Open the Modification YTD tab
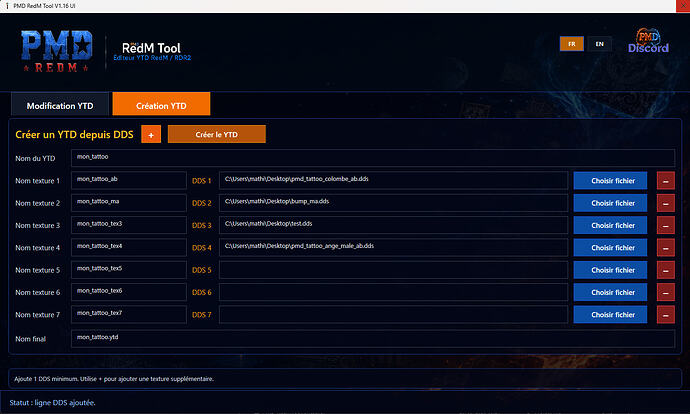Image resolution: width=690 pixels, height=414 pixels. pos(60,104)
